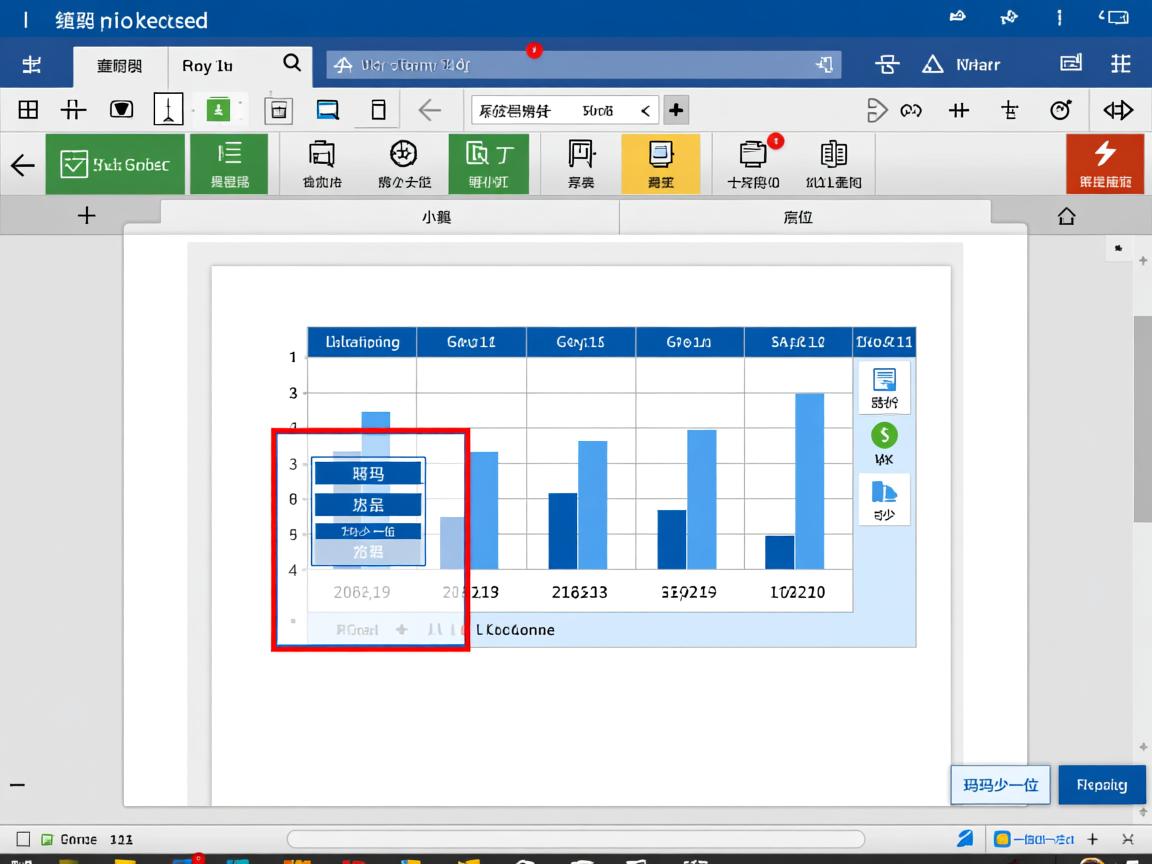This screenshot has width=1152, height=864.
Task: Click the yellow highlighted ribbon icon
Action: (x=660, y=163)
